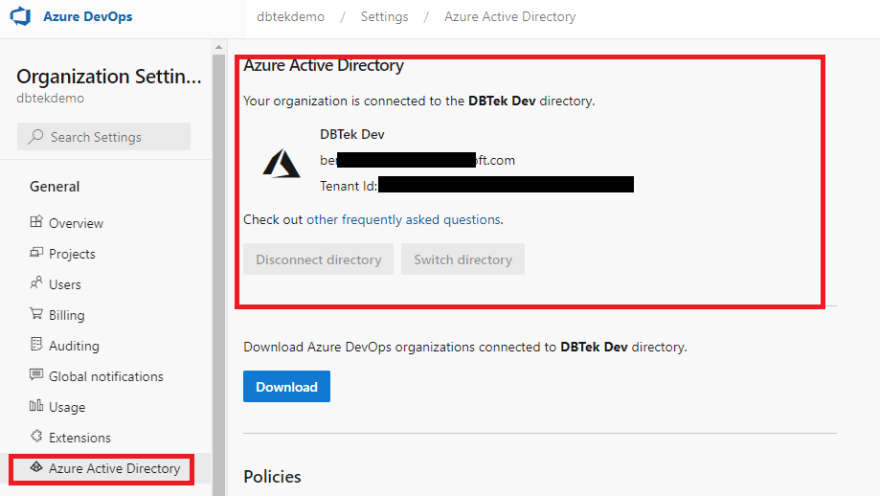Click the Switch directory button
The height and width of the screenshot is (496, 880).
463,259
